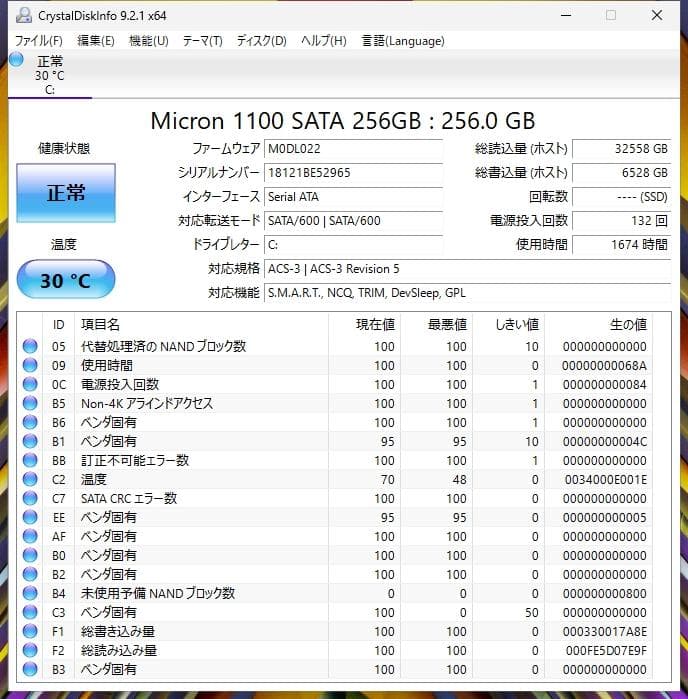Click status icon for row C7

30,498
